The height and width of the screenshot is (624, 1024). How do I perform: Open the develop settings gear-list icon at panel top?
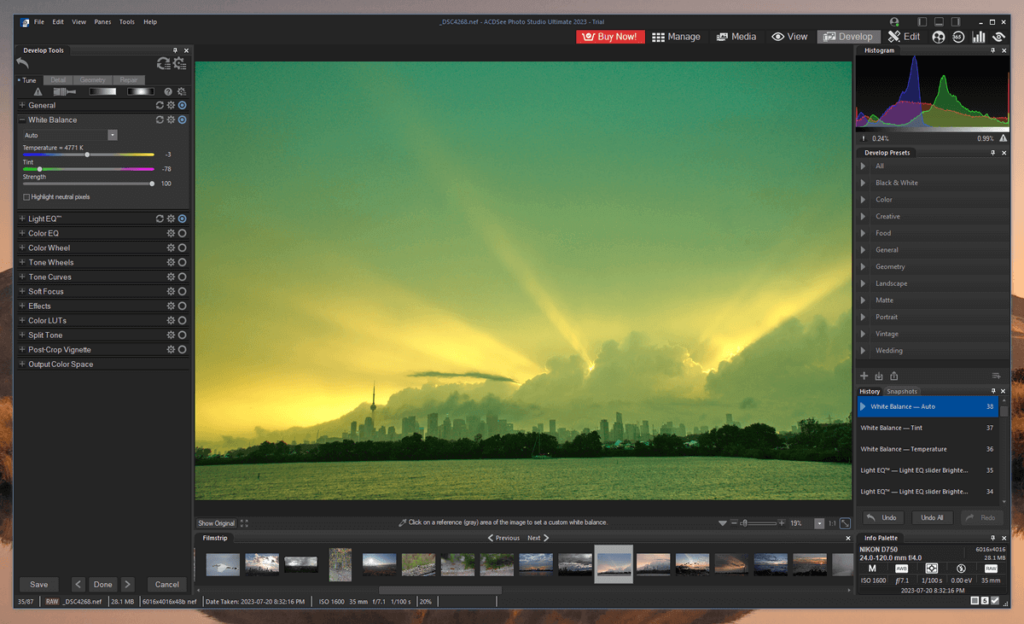[x=180, y=63]
